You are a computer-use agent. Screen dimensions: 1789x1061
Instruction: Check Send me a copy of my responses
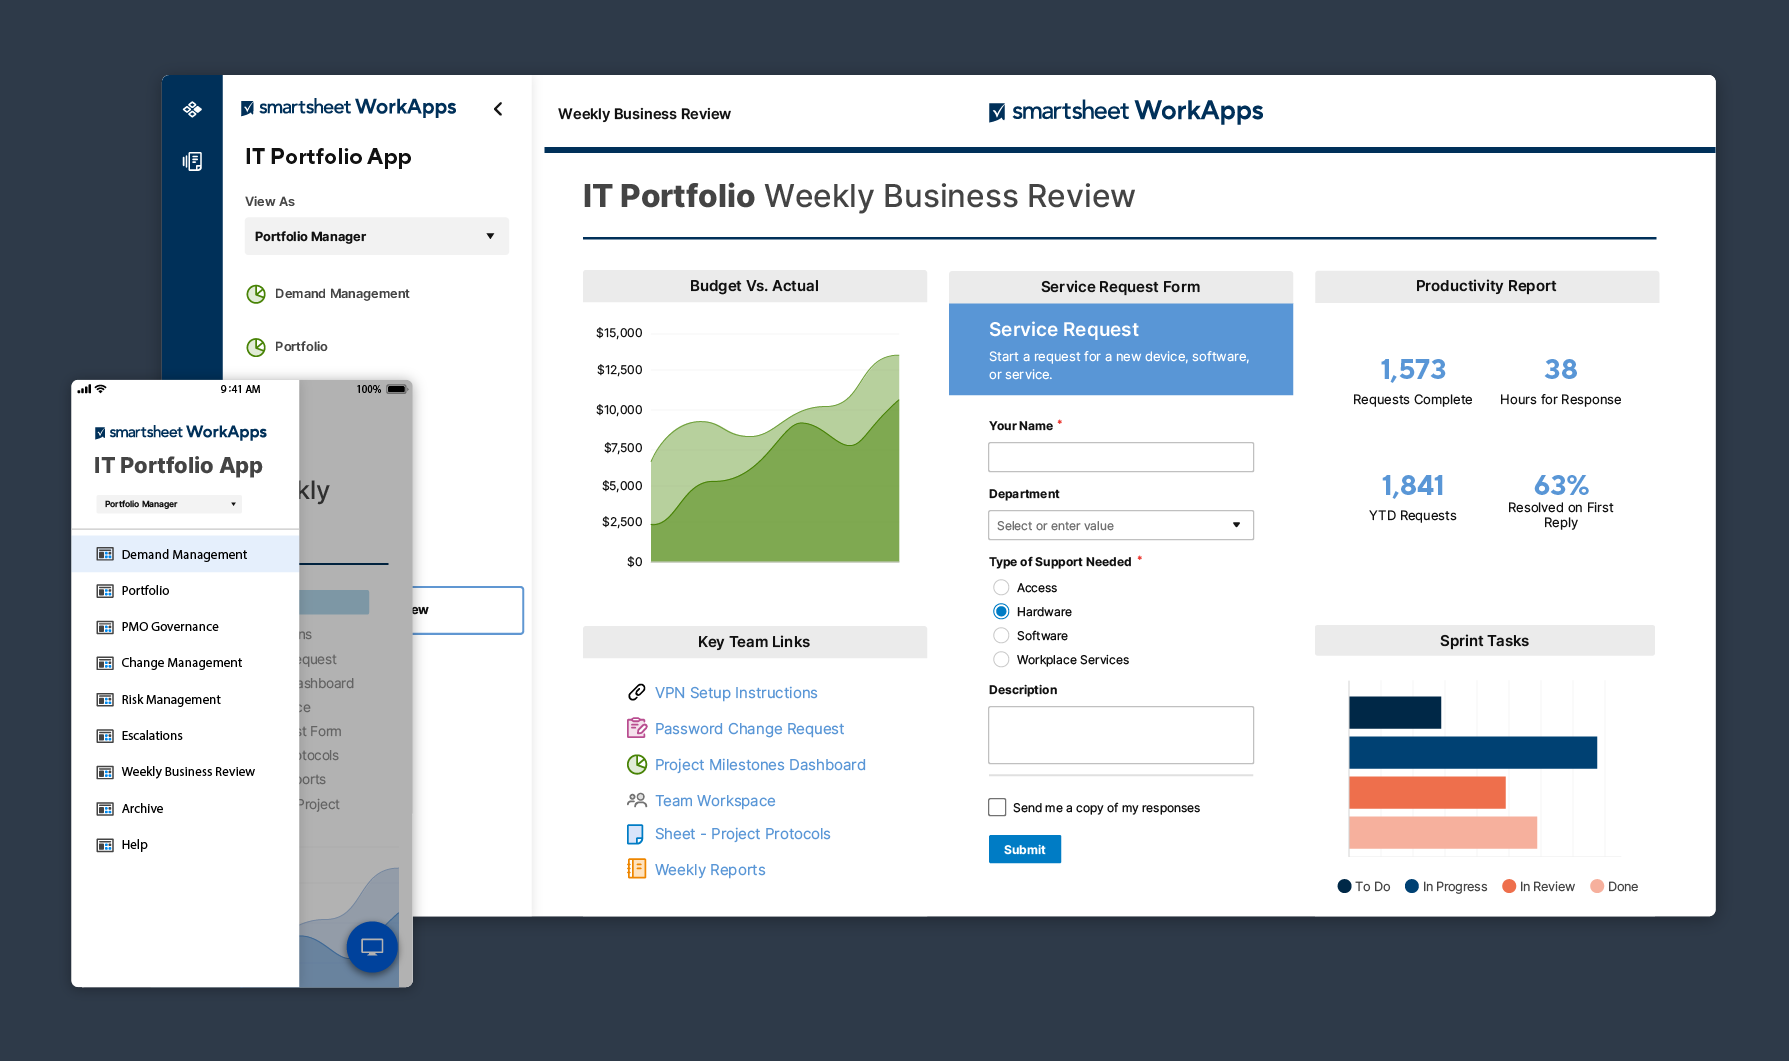(997, 807)
